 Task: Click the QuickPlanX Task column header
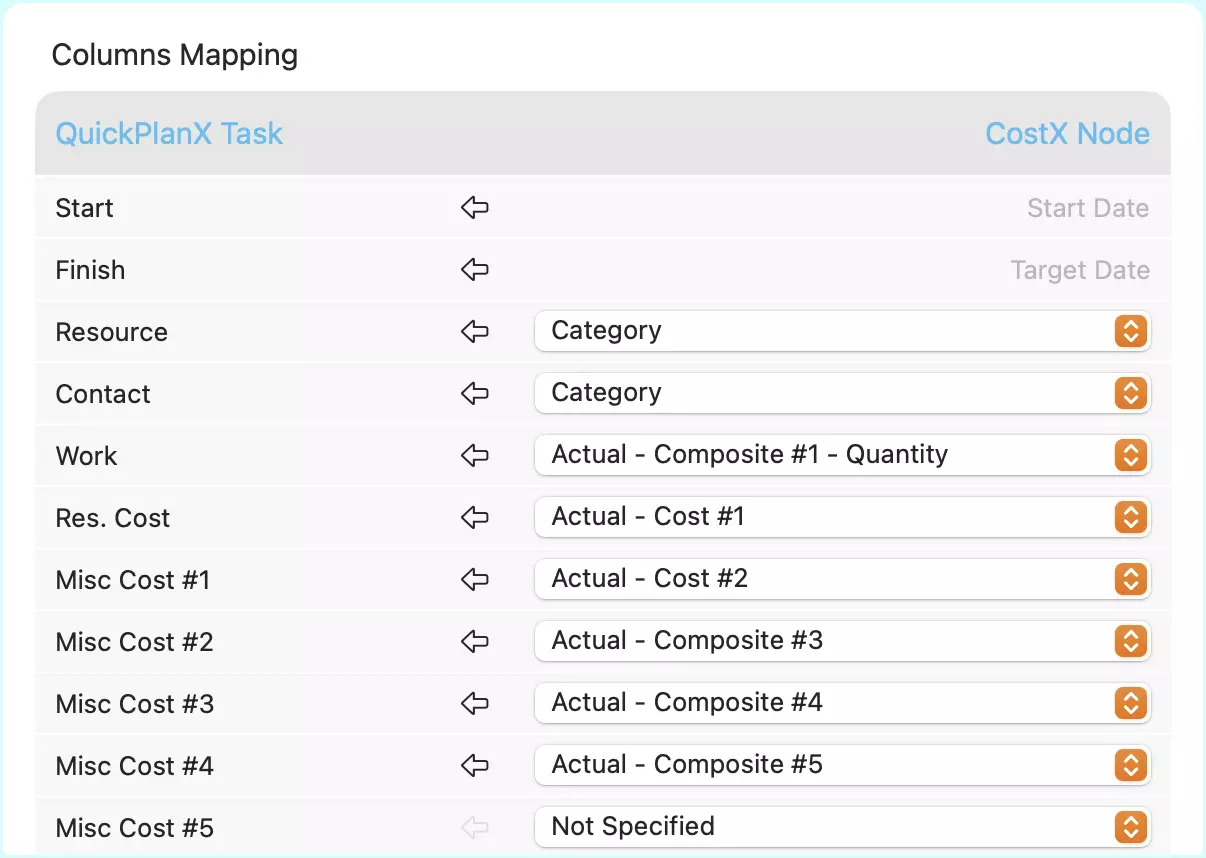pyautogui.click(x=168, y=133)
